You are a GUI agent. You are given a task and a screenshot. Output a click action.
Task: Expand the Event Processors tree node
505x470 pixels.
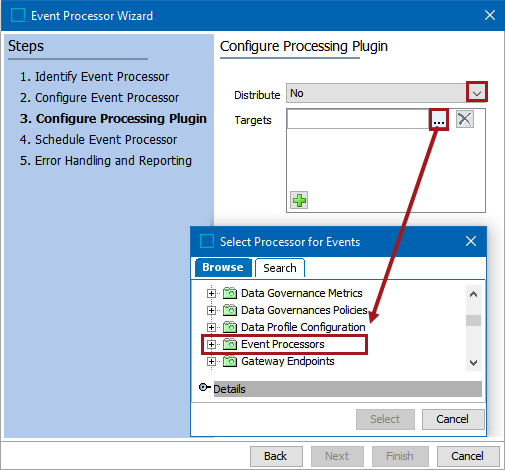[x=211, y=344]
